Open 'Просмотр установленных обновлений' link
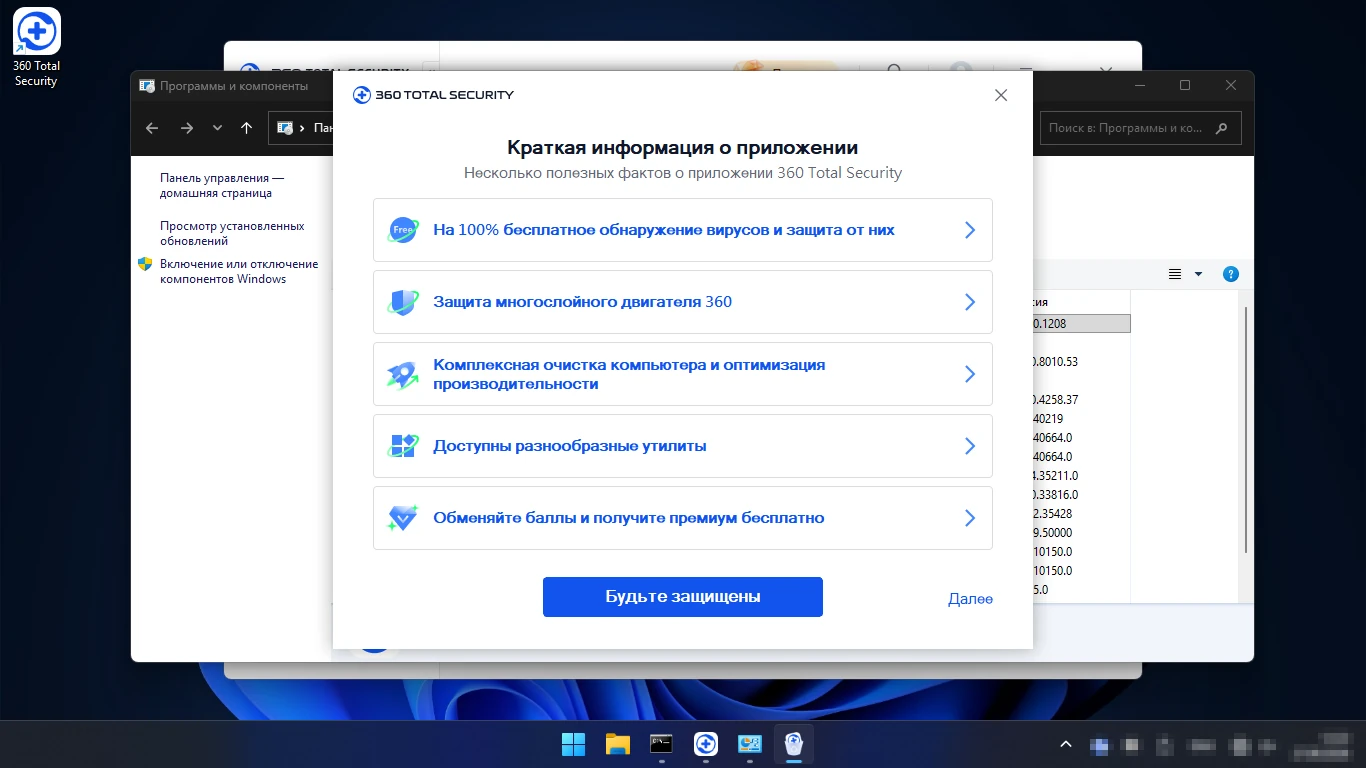 [232, 233]
